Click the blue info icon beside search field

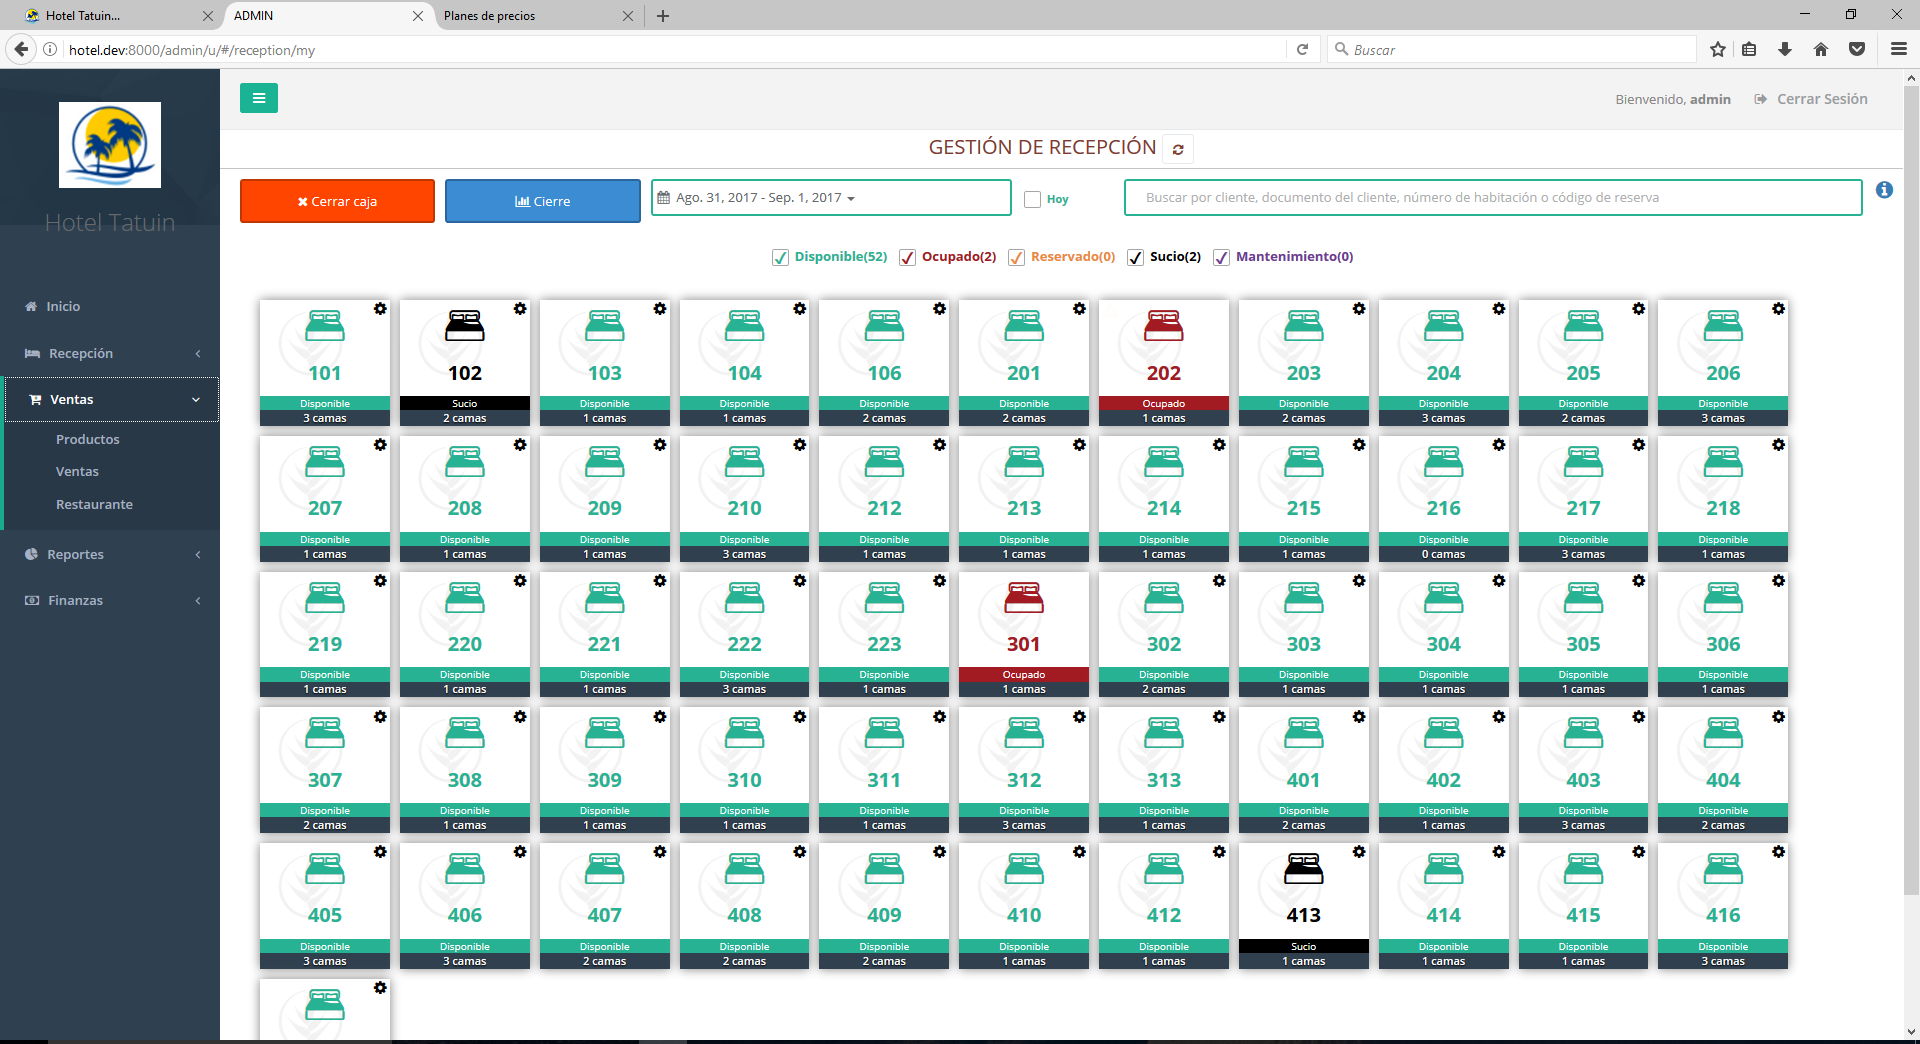tap(1884, 190)
